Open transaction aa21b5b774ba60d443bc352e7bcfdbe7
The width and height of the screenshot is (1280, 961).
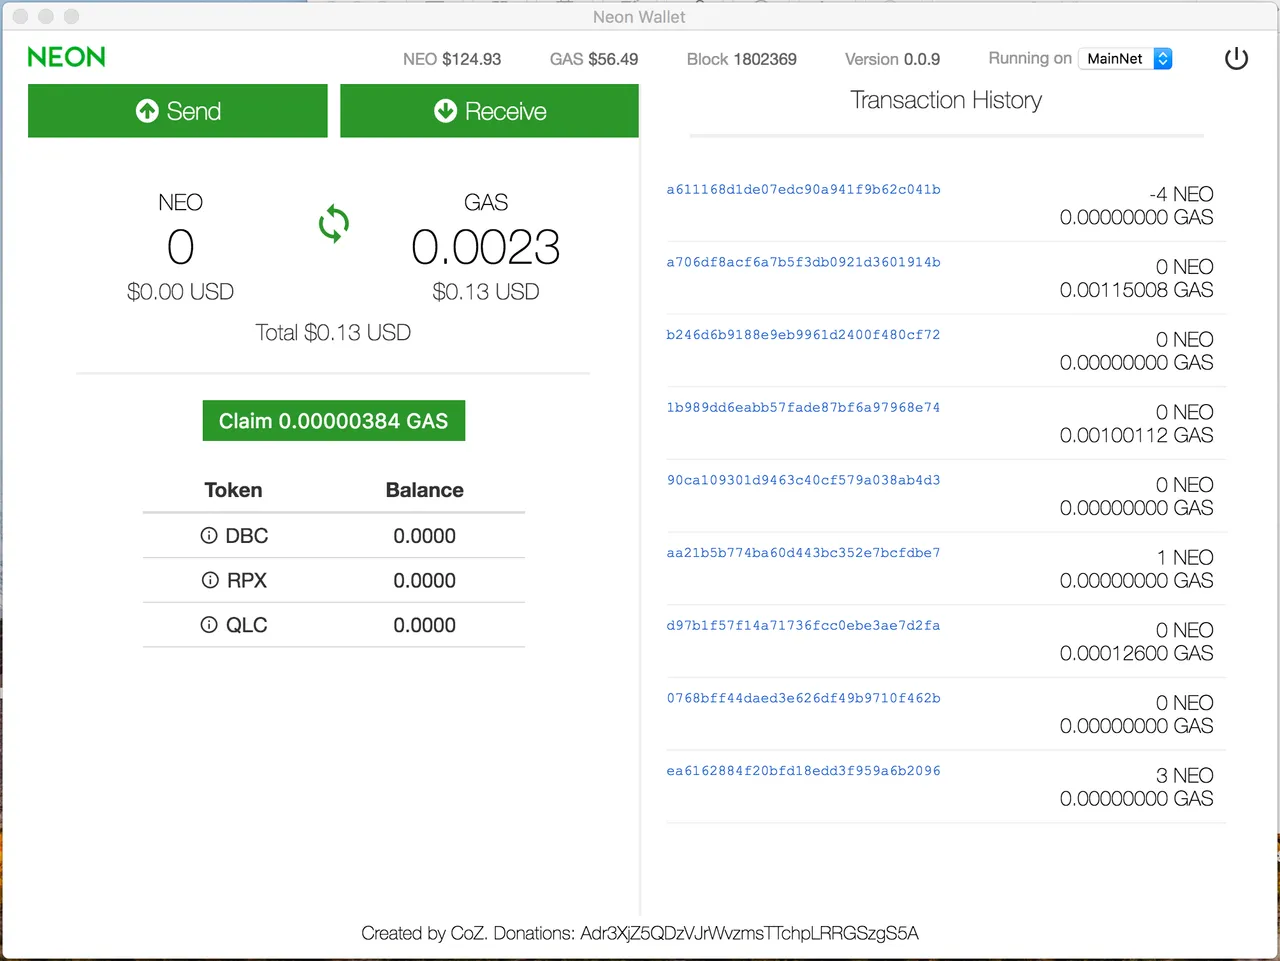(803, 553)
